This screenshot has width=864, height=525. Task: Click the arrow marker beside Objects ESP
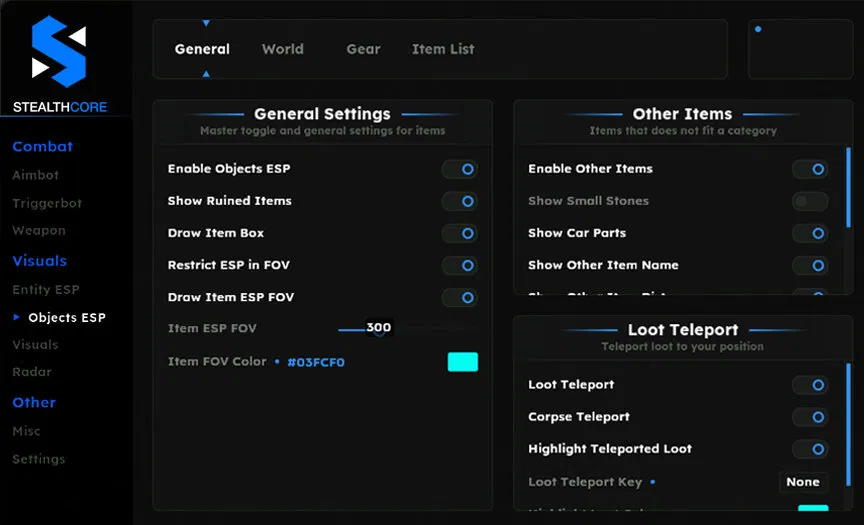(17, 317)
